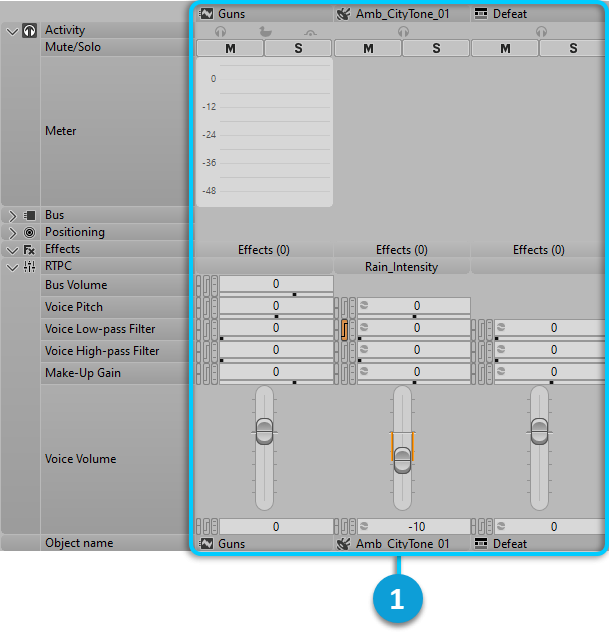Click the Guns Bus Volume value field
Image resolution: width=609 pixels, height=633 pixels.
point(276,284)
